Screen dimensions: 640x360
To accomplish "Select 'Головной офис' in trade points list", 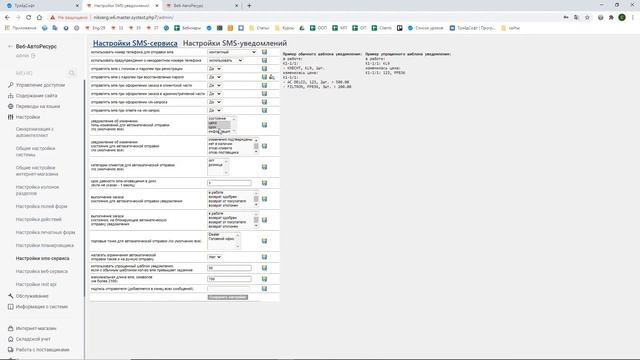I will click(221, 239).
